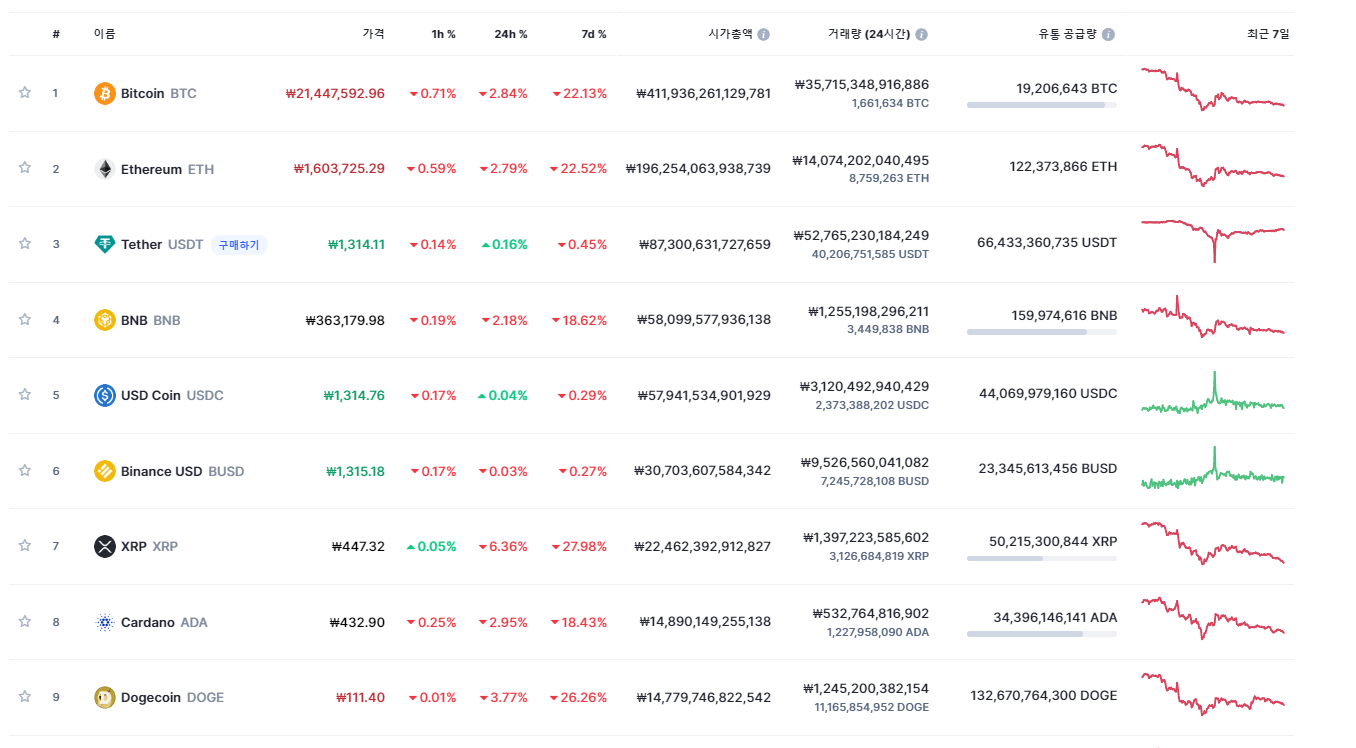Screen dimensions: 1356x748
Task: Click the USD Coin logo icon
Action: click(x=105, y=395)
